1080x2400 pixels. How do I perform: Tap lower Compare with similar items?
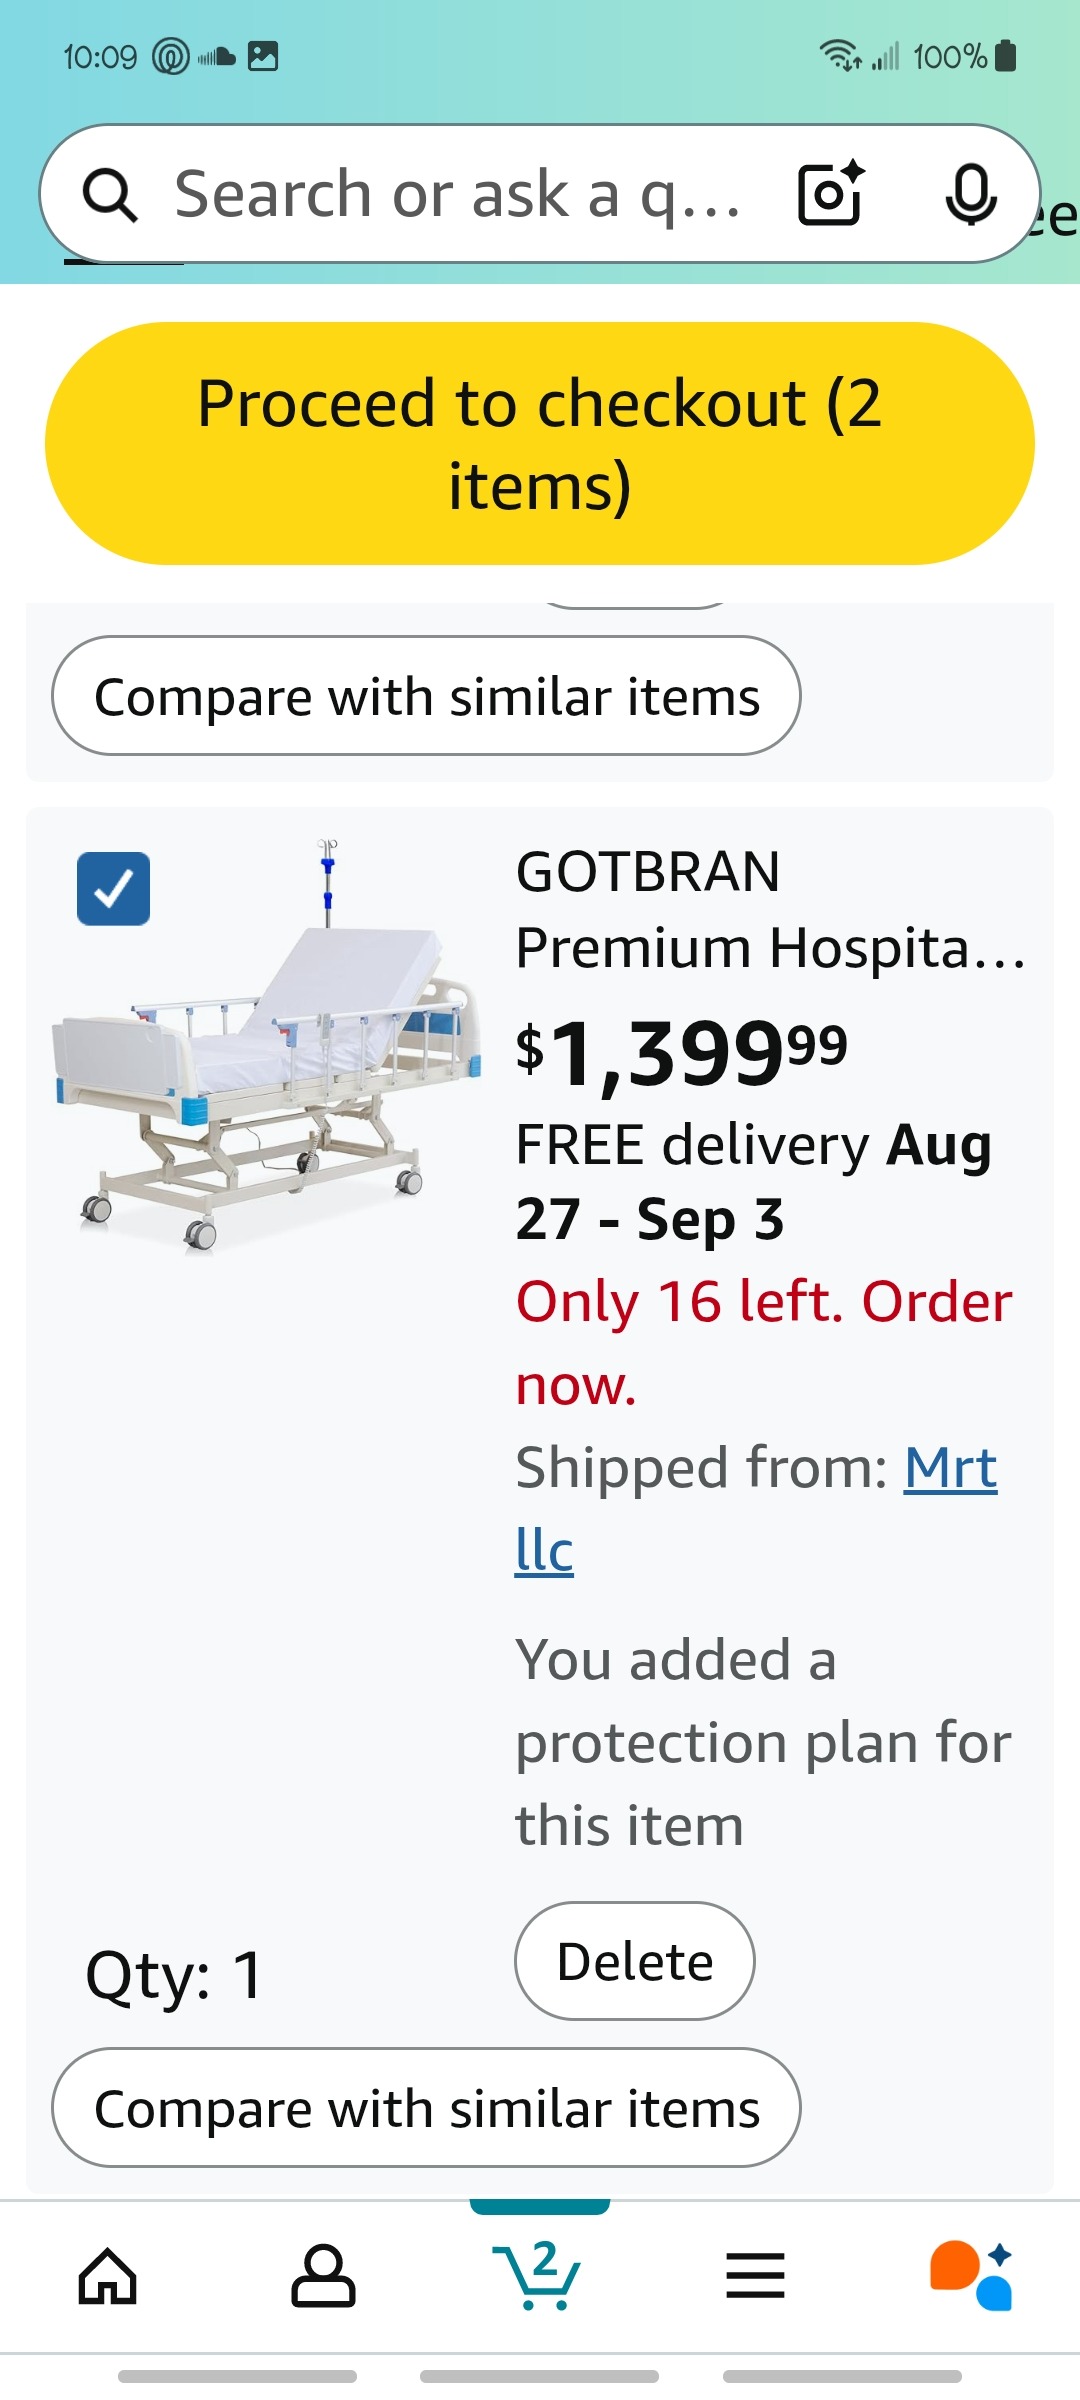(x=426, y=2108)
